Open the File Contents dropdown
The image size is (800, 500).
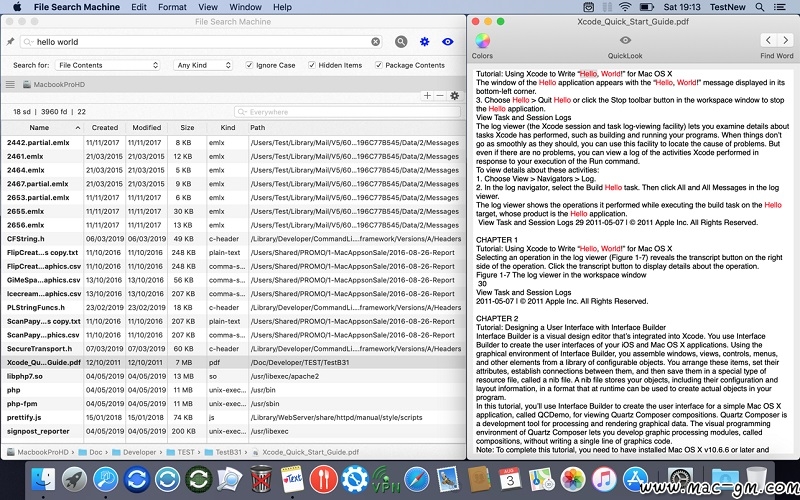pyautogui.click(x=108, y=65)
